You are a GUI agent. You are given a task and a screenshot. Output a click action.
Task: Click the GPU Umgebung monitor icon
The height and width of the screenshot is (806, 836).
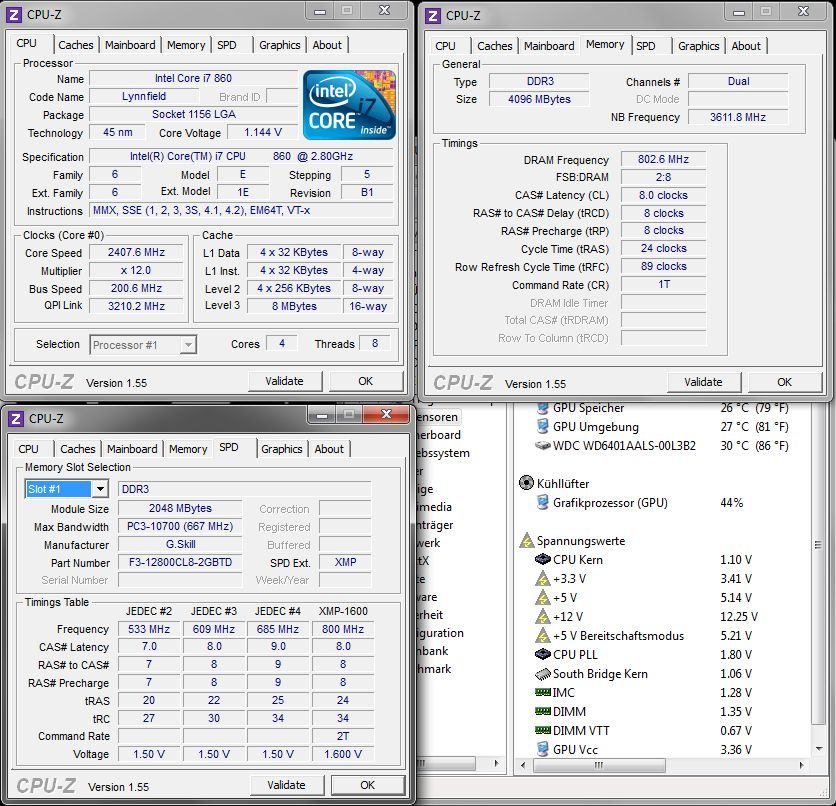coord(542,426)
